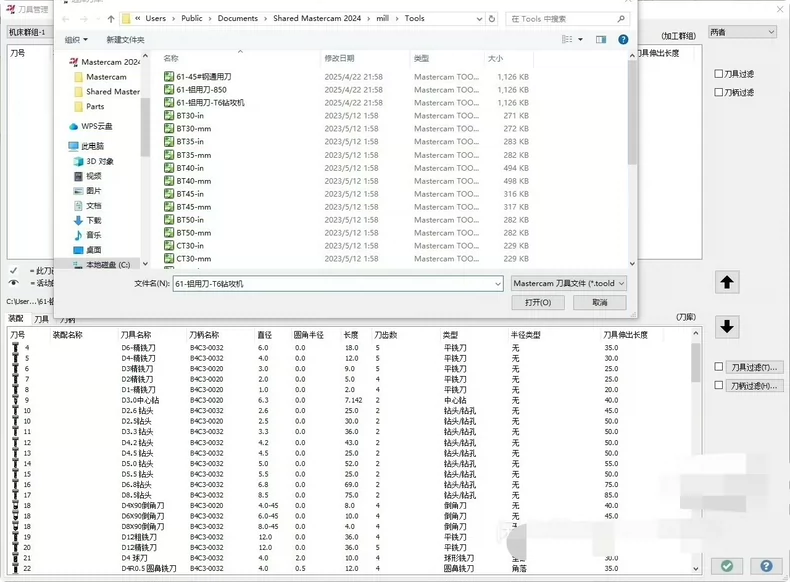
Task: Click 取消 button
Action: 600,302
